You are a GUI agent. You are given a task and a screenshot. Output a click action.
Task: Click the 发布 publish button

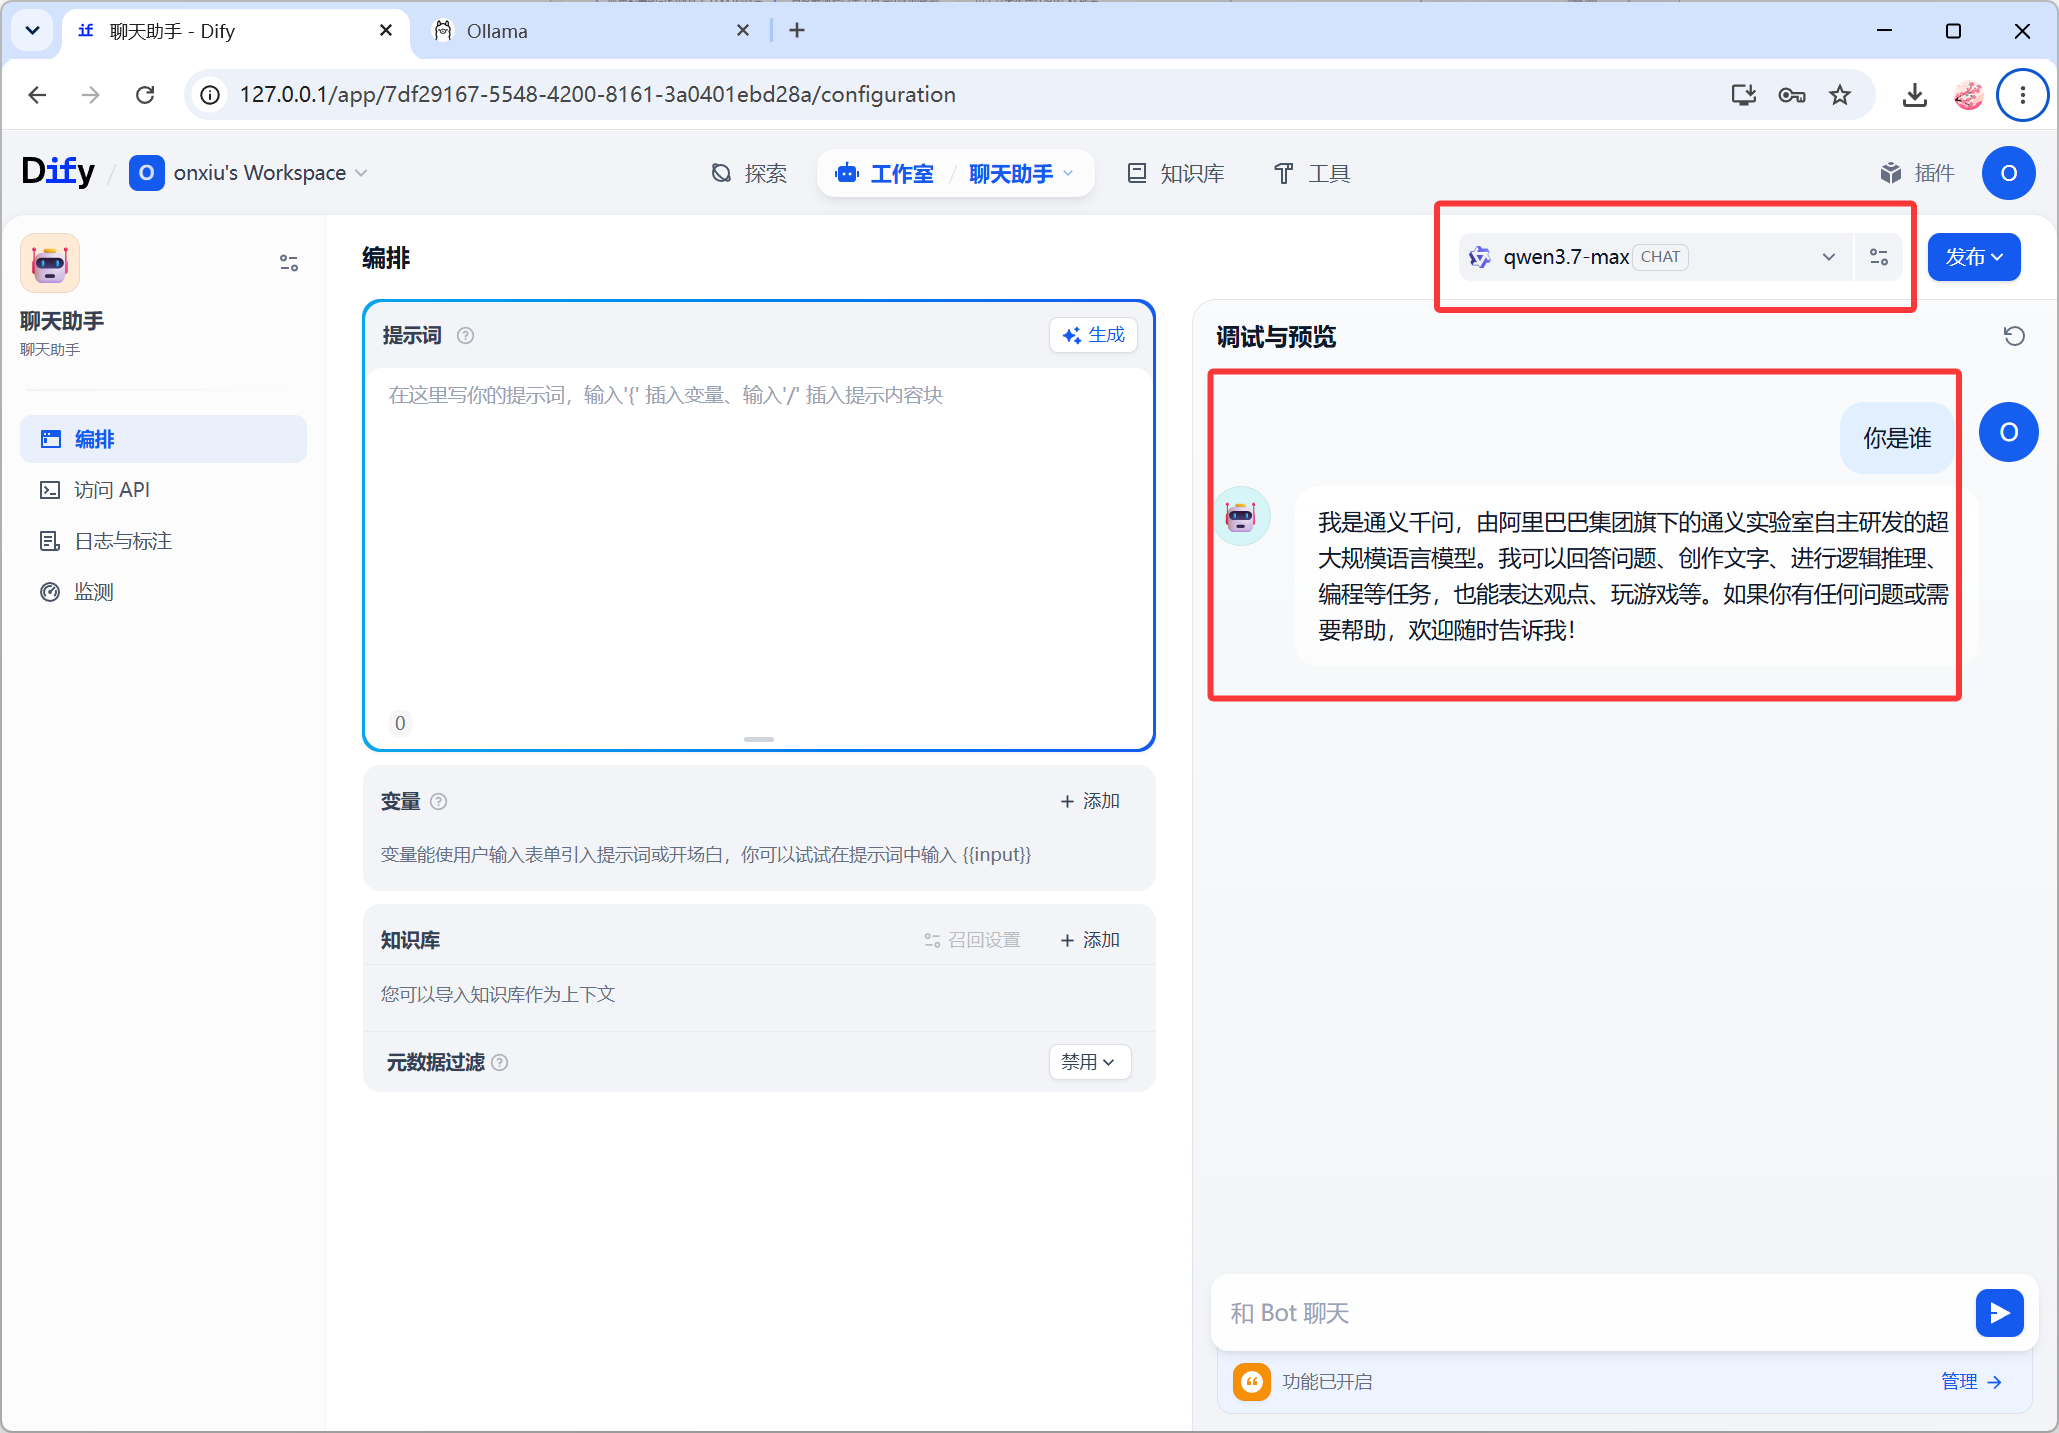pyautogui.click(x=1973, y=257)
